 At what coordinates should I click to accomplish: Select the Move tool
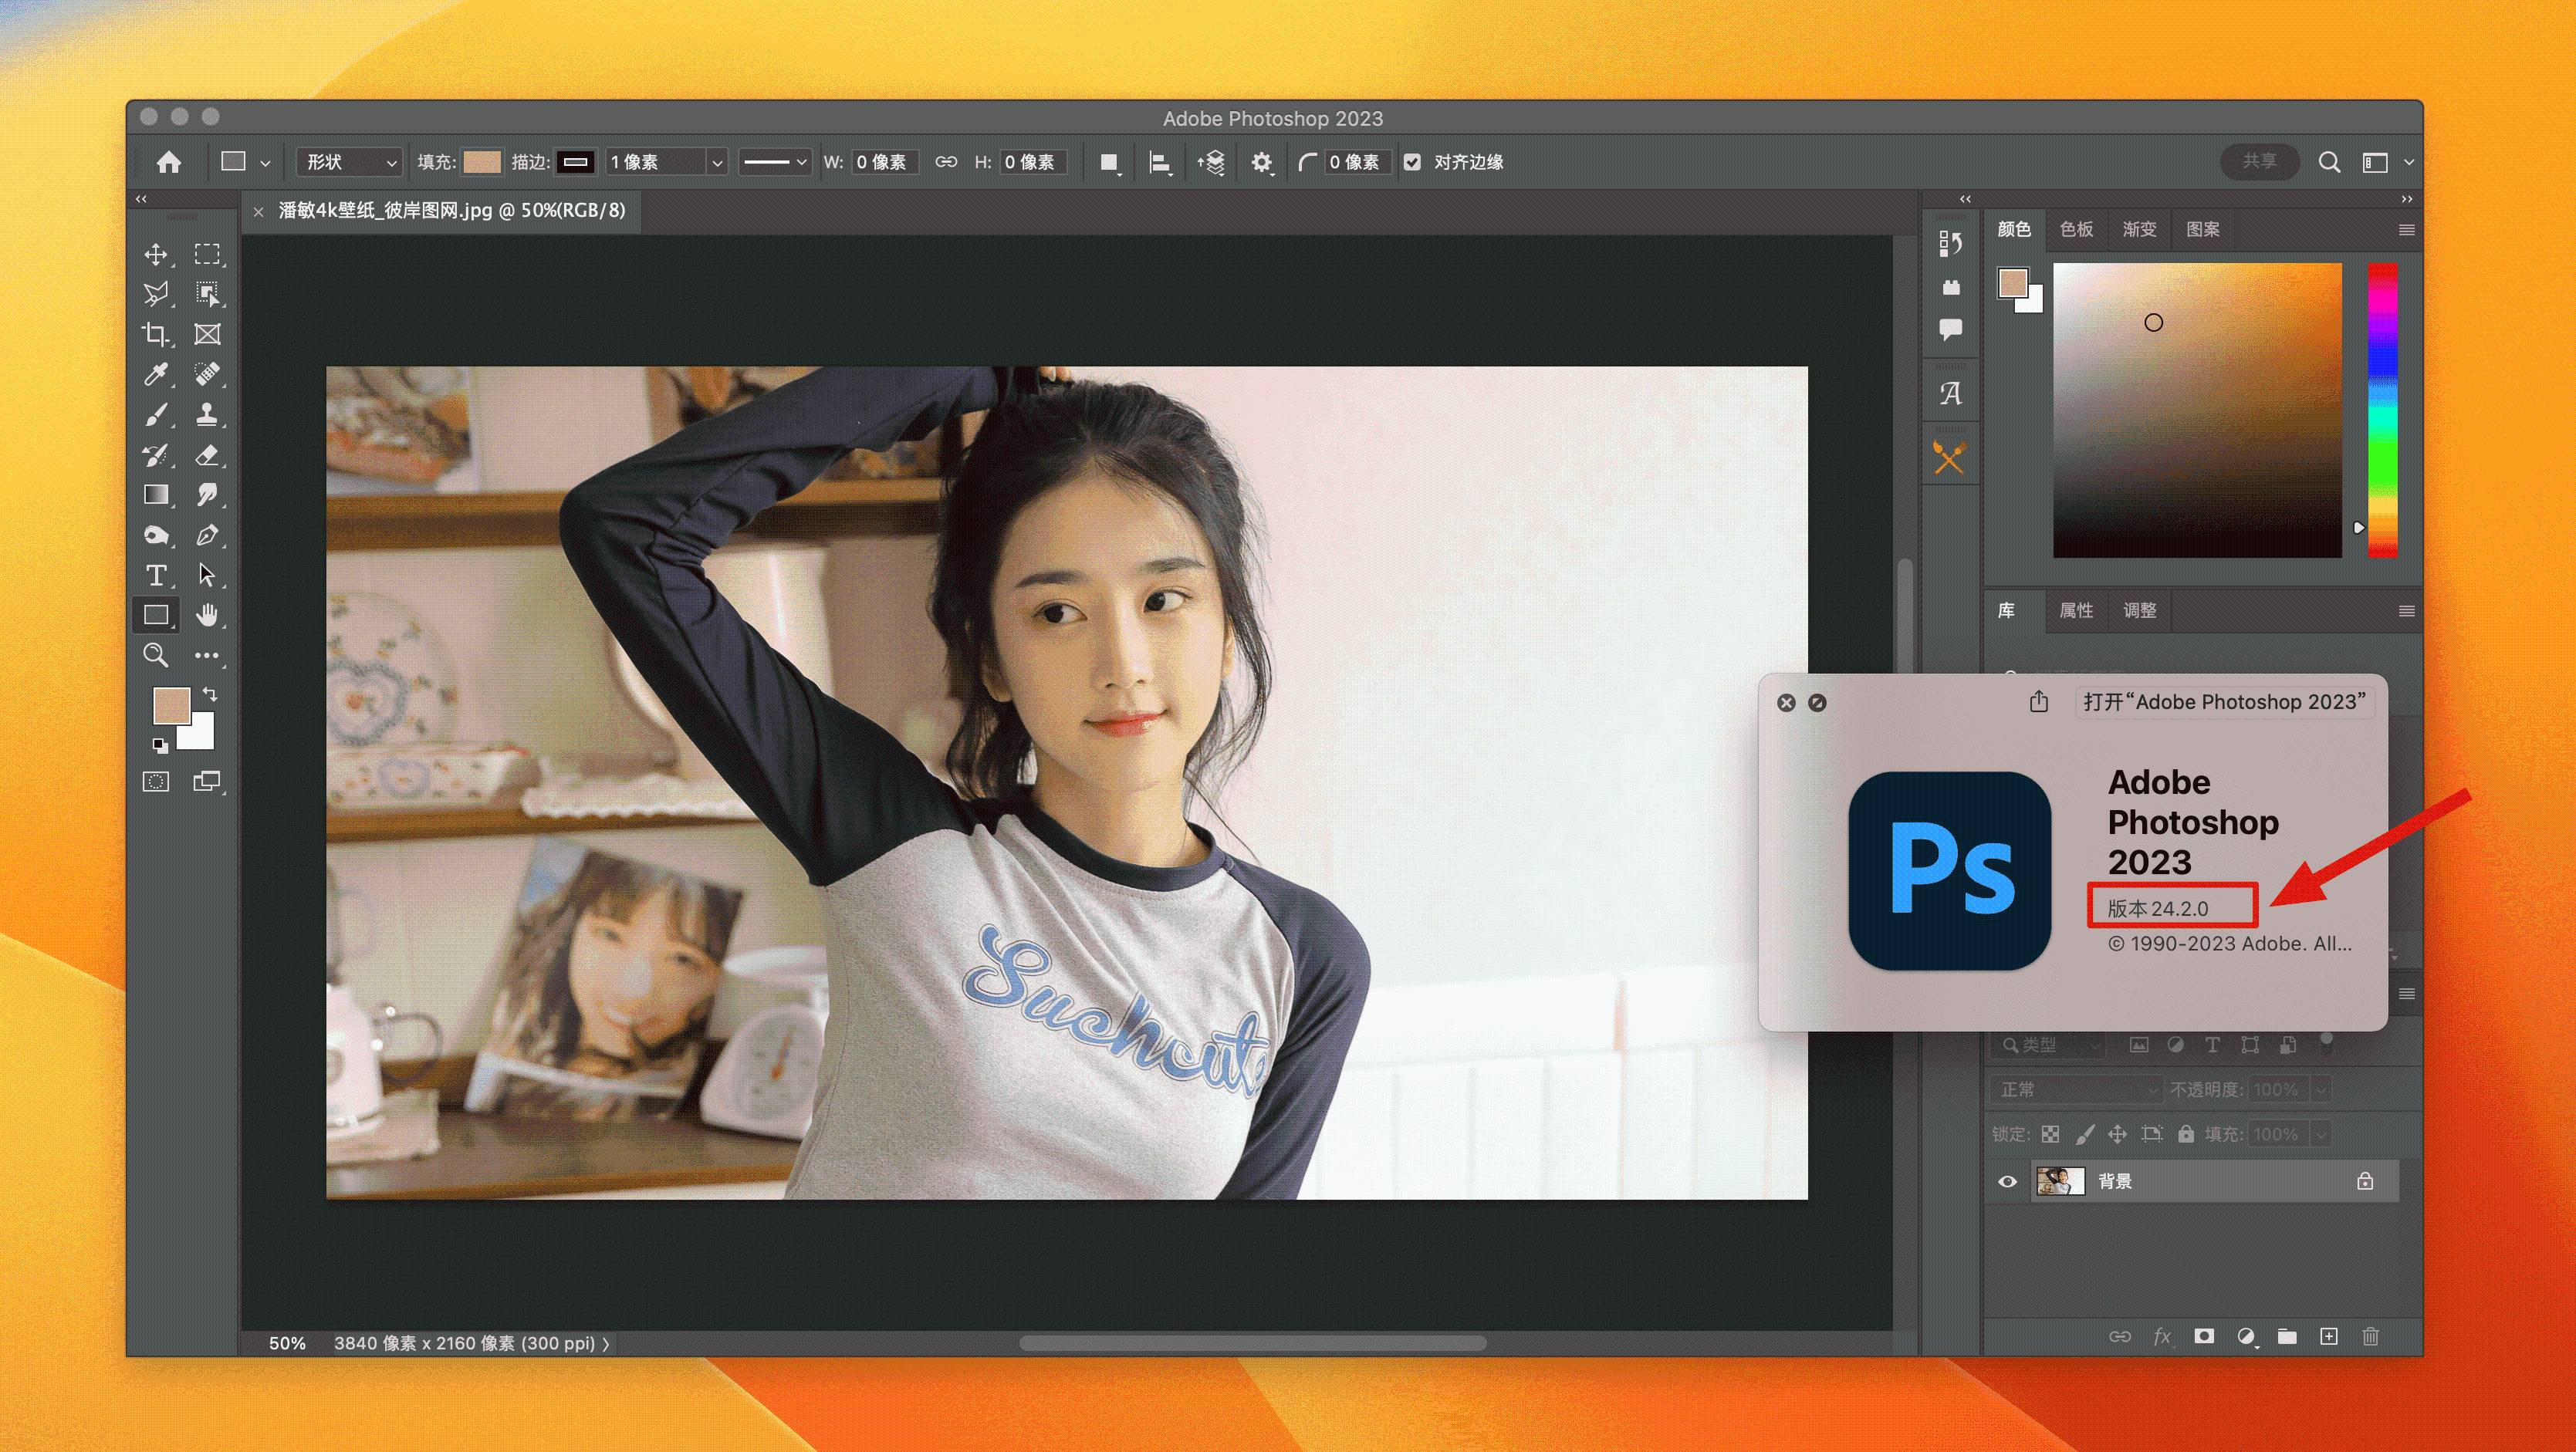coord(156,254)
